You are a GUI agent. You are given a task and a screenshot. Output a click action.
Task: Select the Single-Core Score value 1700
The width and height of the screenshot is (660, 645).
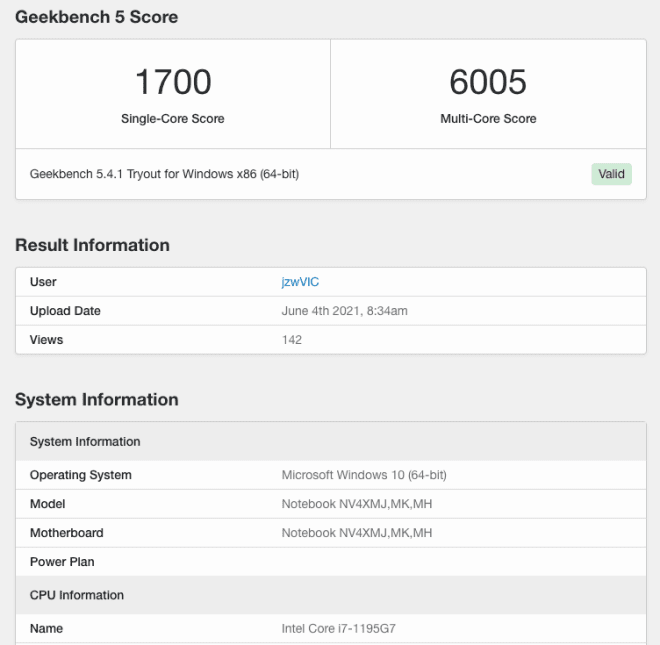(173, 82)
